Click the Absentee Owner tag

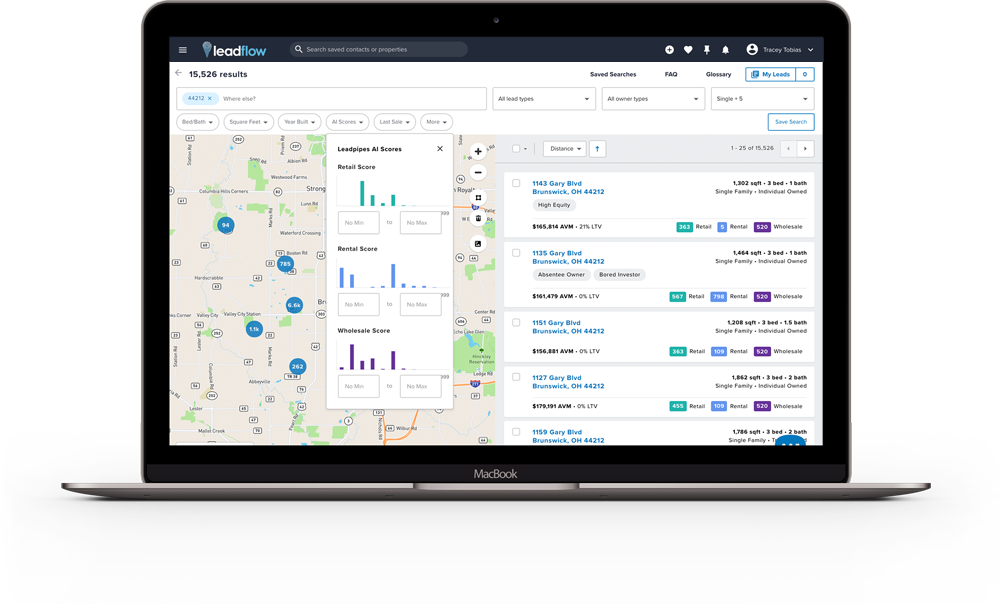tap(561, 275)
